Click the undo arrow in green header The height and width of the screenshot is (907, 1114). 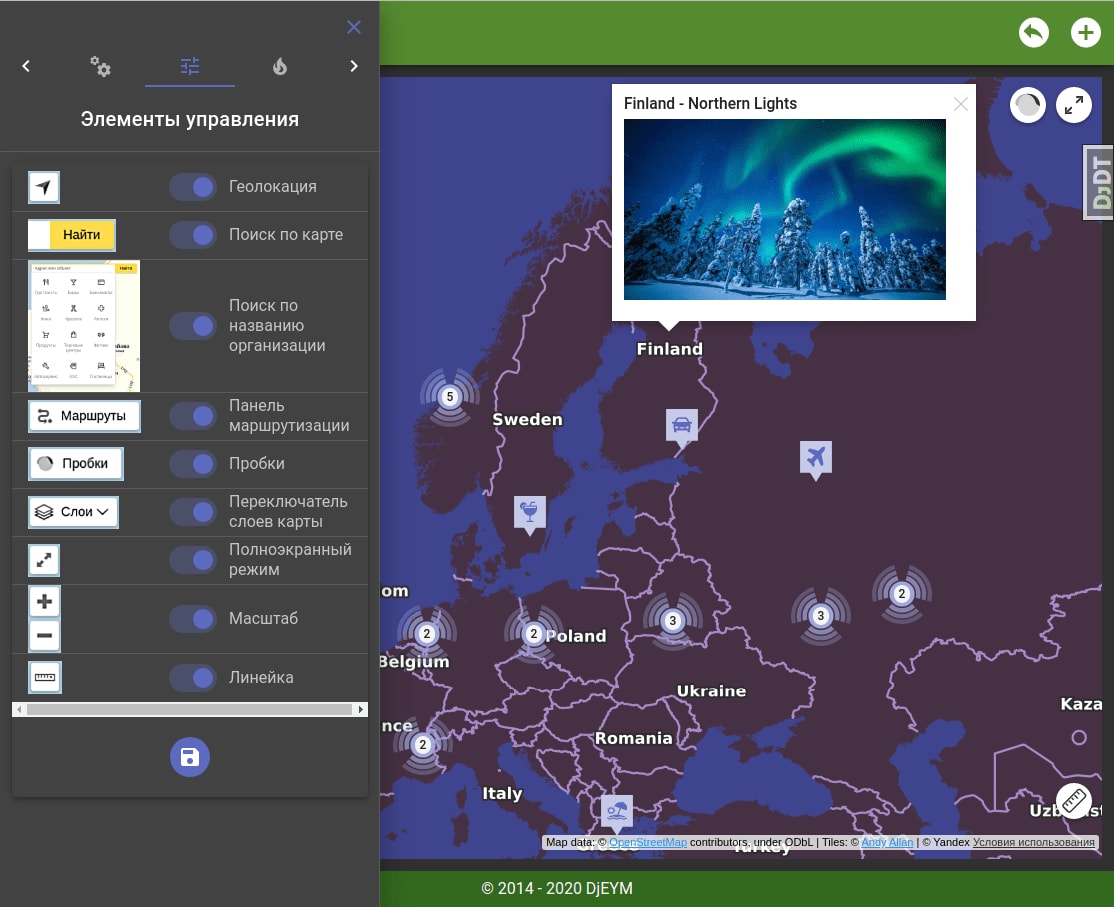(1034, 33)
